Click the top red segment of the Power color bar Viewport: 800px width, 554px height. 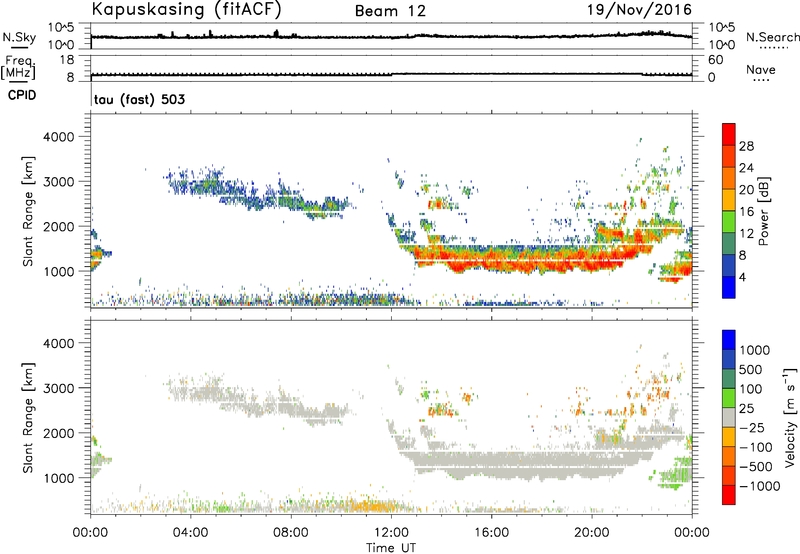coord(729,134)
